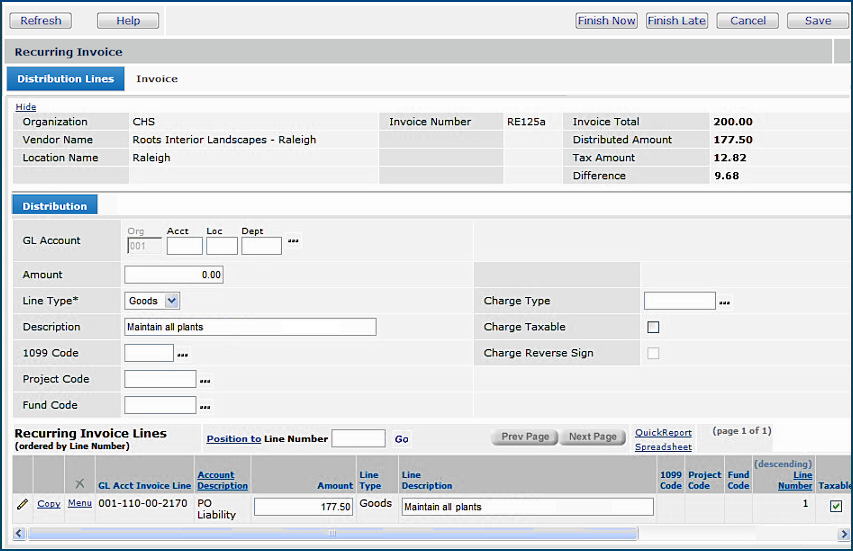853x551 pixels.
Task: Open Project Code lookup ellipsis
Action: 205,380
